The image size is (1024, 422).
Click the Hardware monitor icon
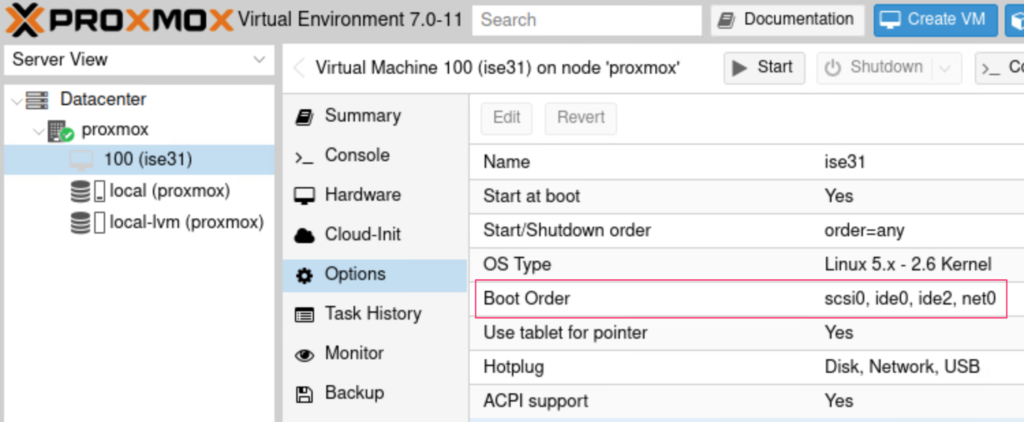pyautogui.click(x=304, y=196)
